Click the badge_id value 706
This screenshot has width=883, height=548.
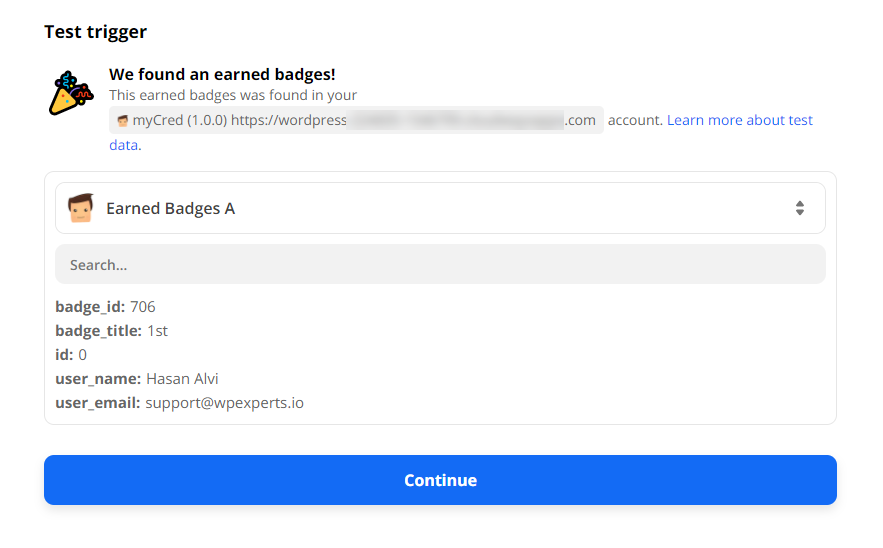click(143, 307)
